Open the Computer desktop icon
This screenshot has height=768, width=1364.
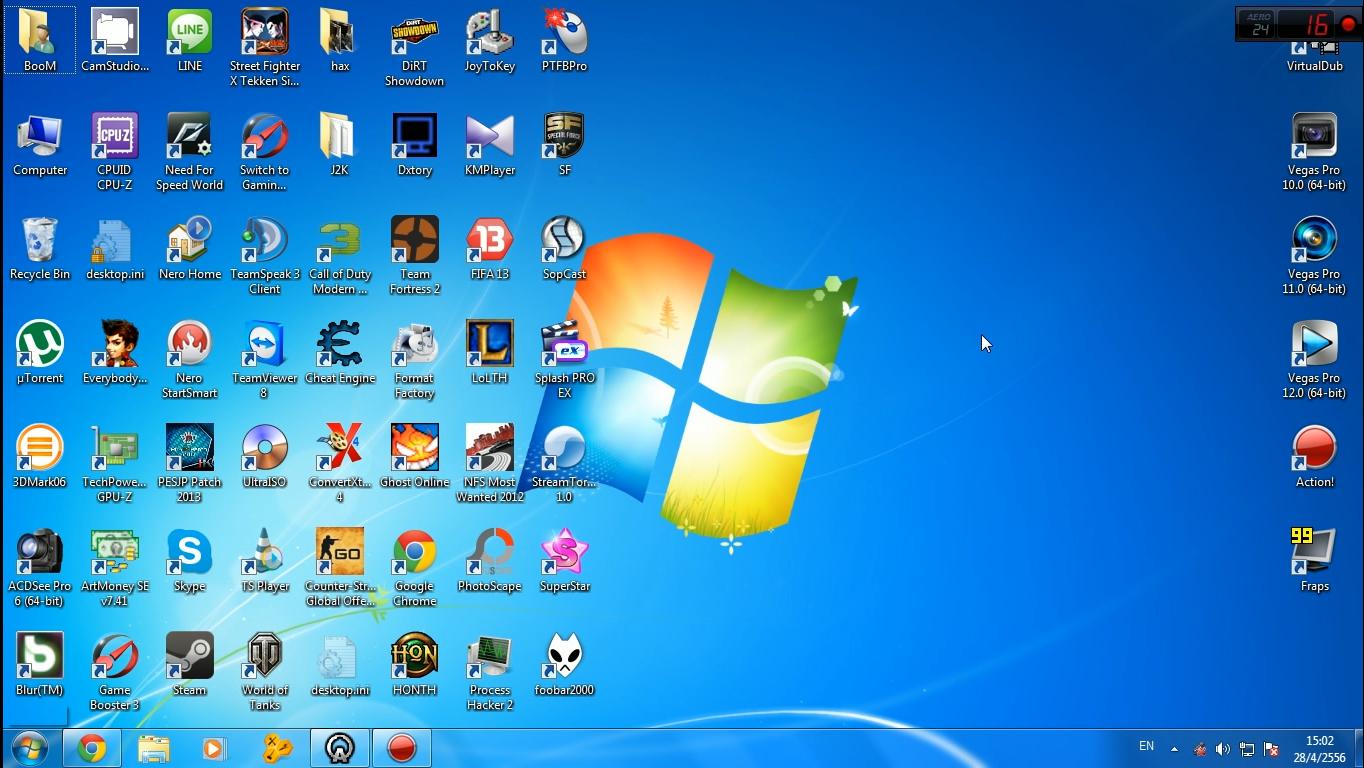pyautogui.click(x=40, y=144)
